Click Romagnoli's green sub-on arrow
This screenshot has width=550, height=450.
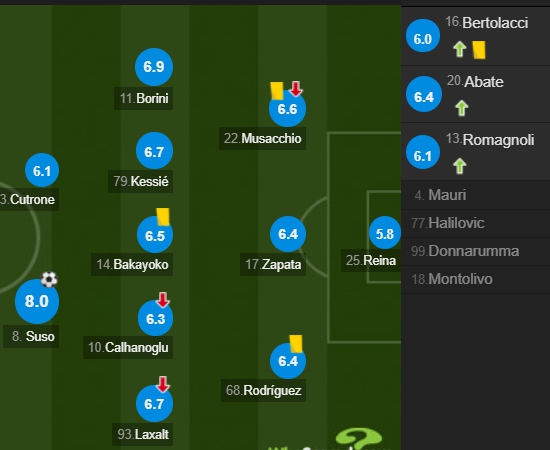pos(460,166)
